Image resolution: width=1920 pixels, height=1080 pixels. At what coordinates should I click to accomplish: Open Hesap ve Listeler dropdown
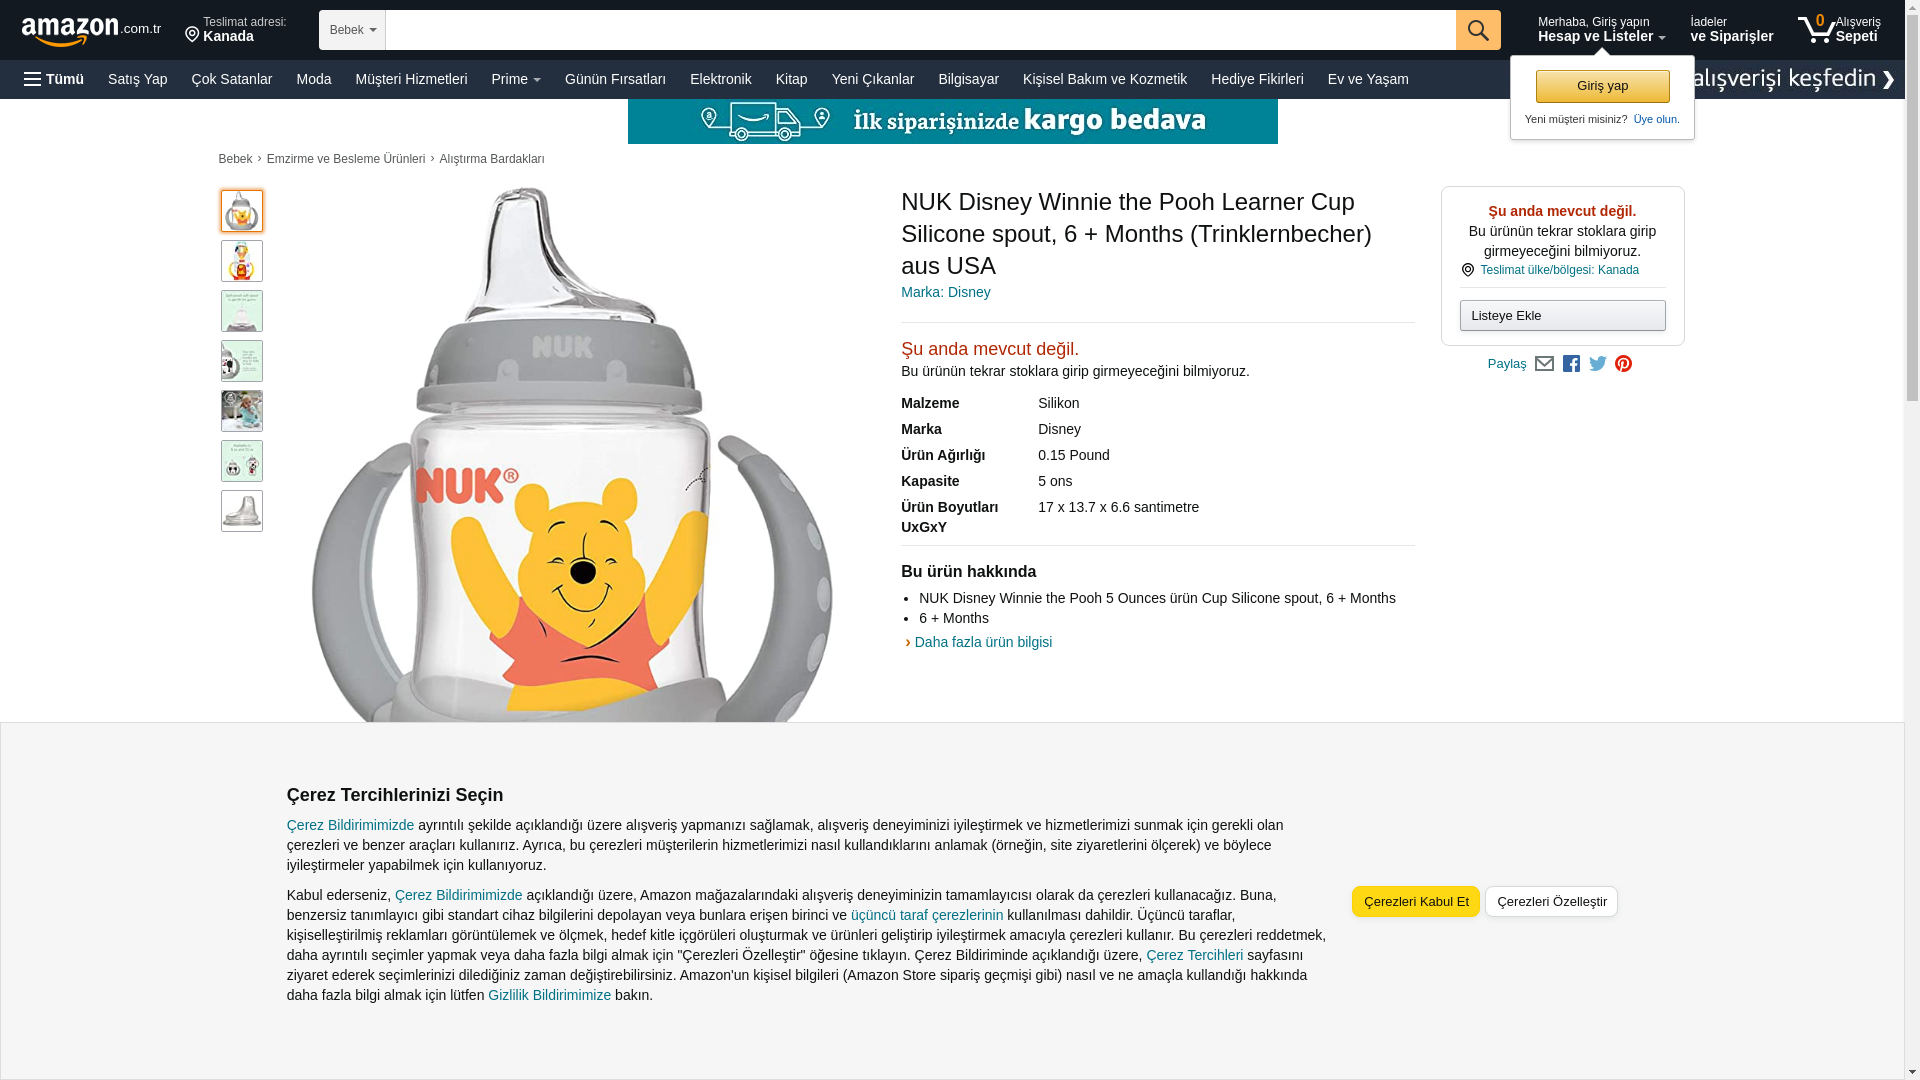[1601, 29]
